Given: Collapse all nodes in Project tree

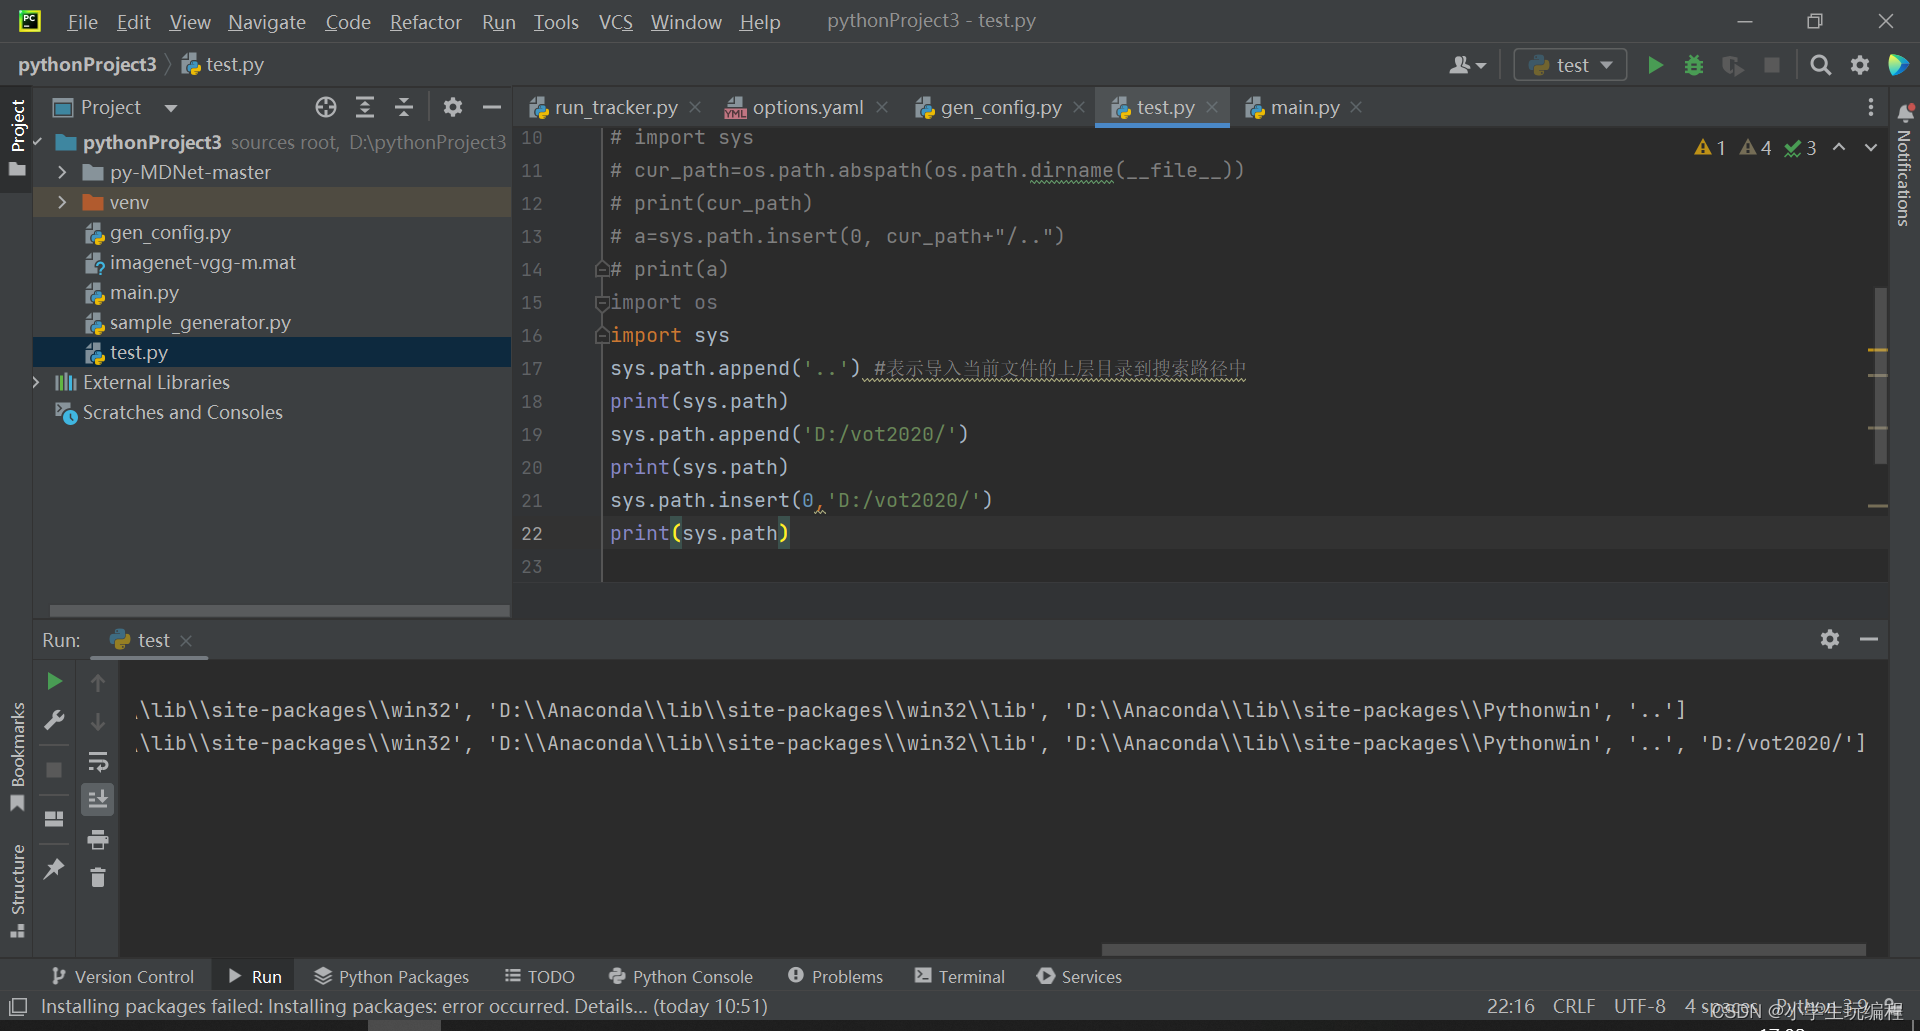Looking at the screenshot, I should point(403,107).
